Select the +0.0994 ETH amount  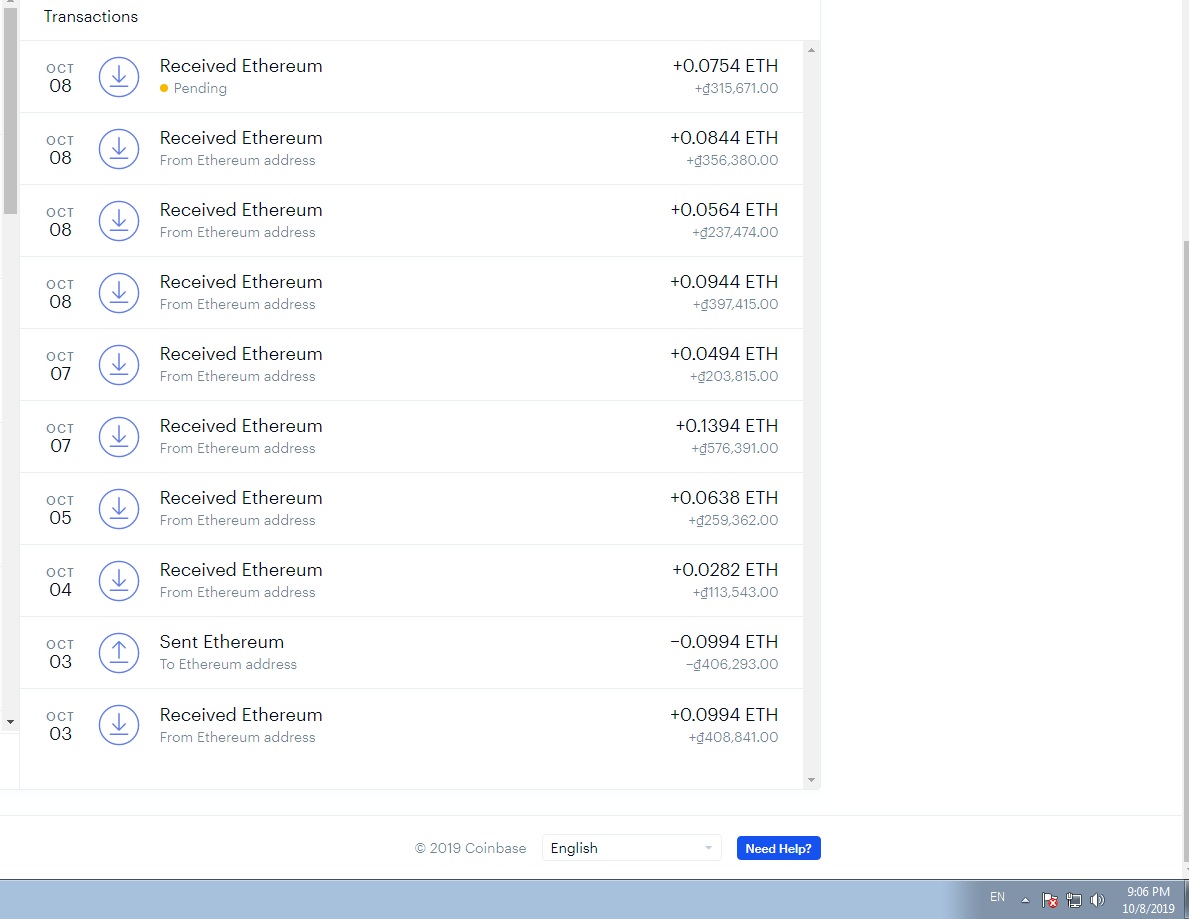tap(724, 715)
